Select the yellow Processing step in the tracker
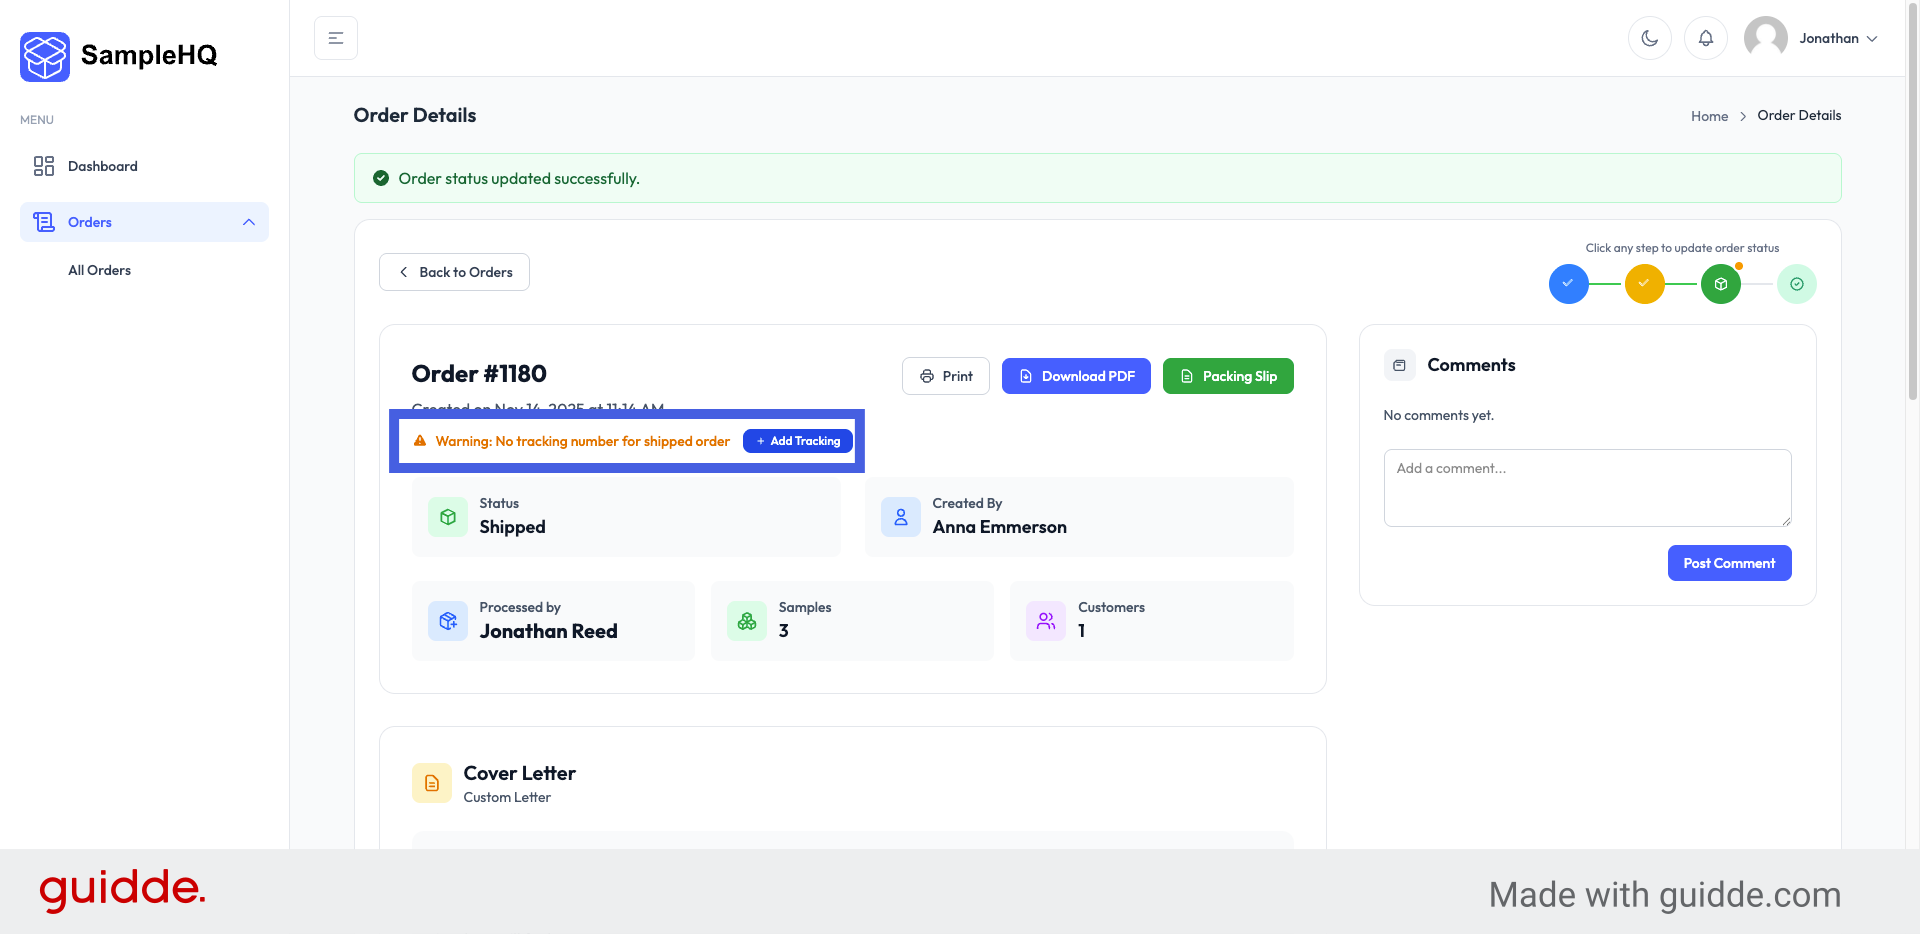The height and width of the screenshot is (934, 1920). pos(1645,283)
